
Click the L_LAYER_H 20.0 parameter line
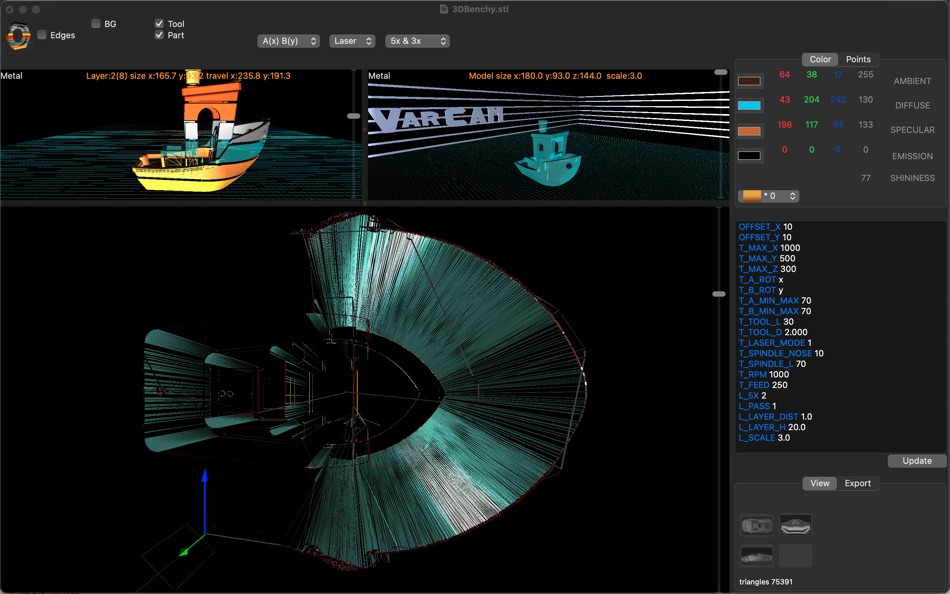[772, 427]
